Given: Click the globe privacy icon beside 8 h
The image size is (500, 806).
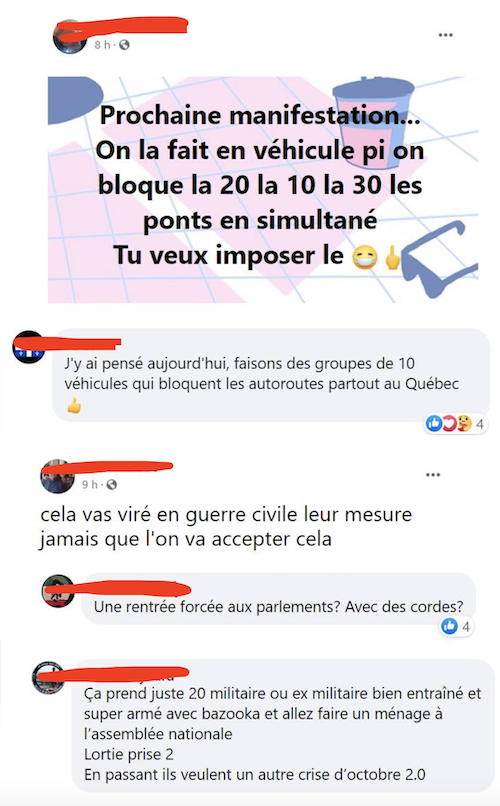Looking at the screenshot, I should point(124,45).
